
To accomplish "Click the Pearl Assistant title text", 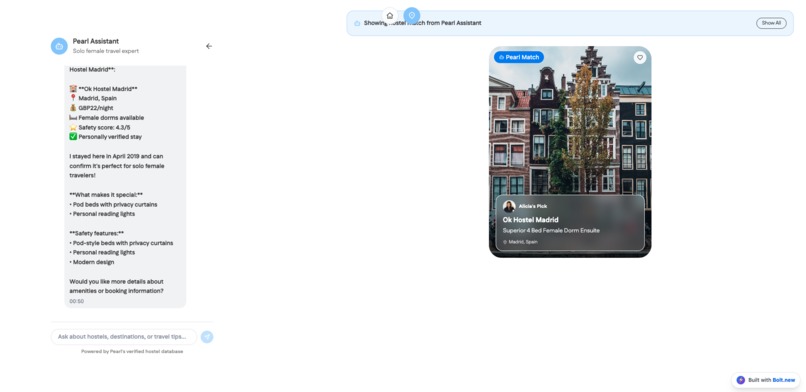I will pos(96,41).
